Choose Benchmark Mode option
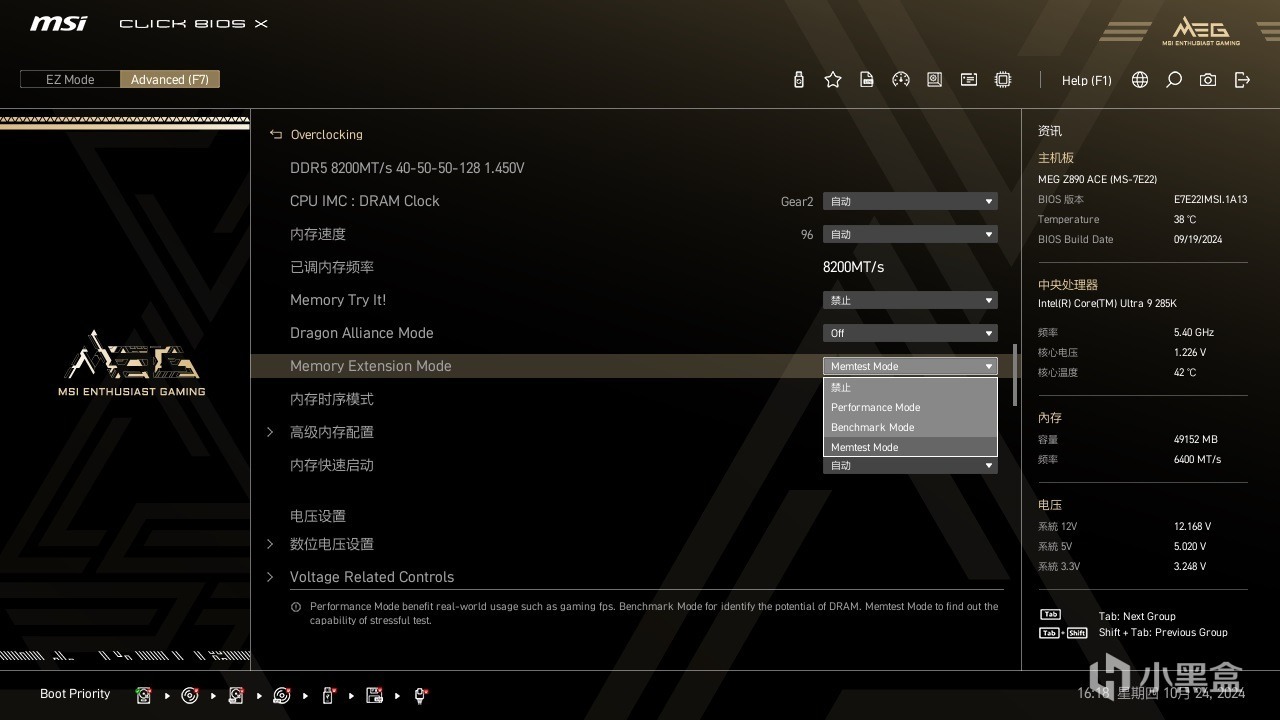 [x=910, y=427]
